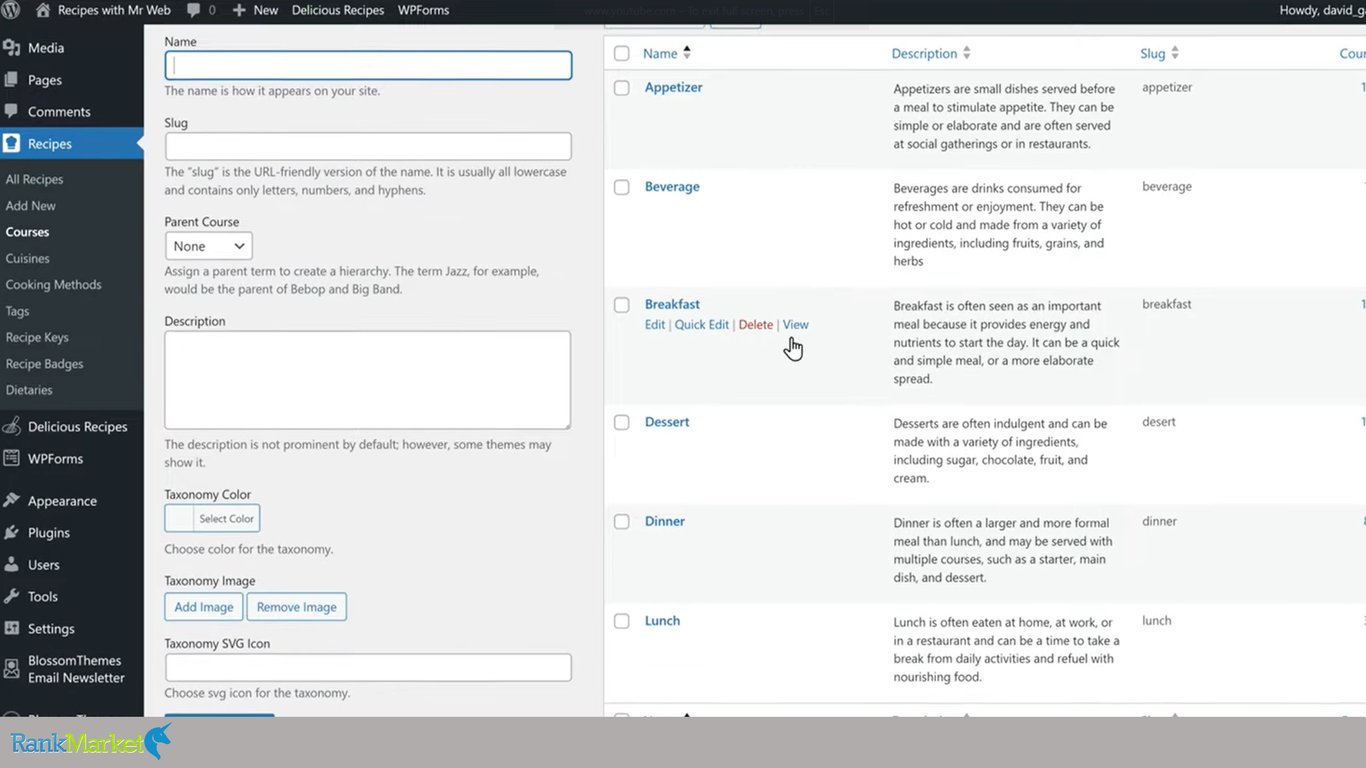Screen dimensions: 1366x768
Task: Sort by Slug column arrows
Action: pos(1175,53)
